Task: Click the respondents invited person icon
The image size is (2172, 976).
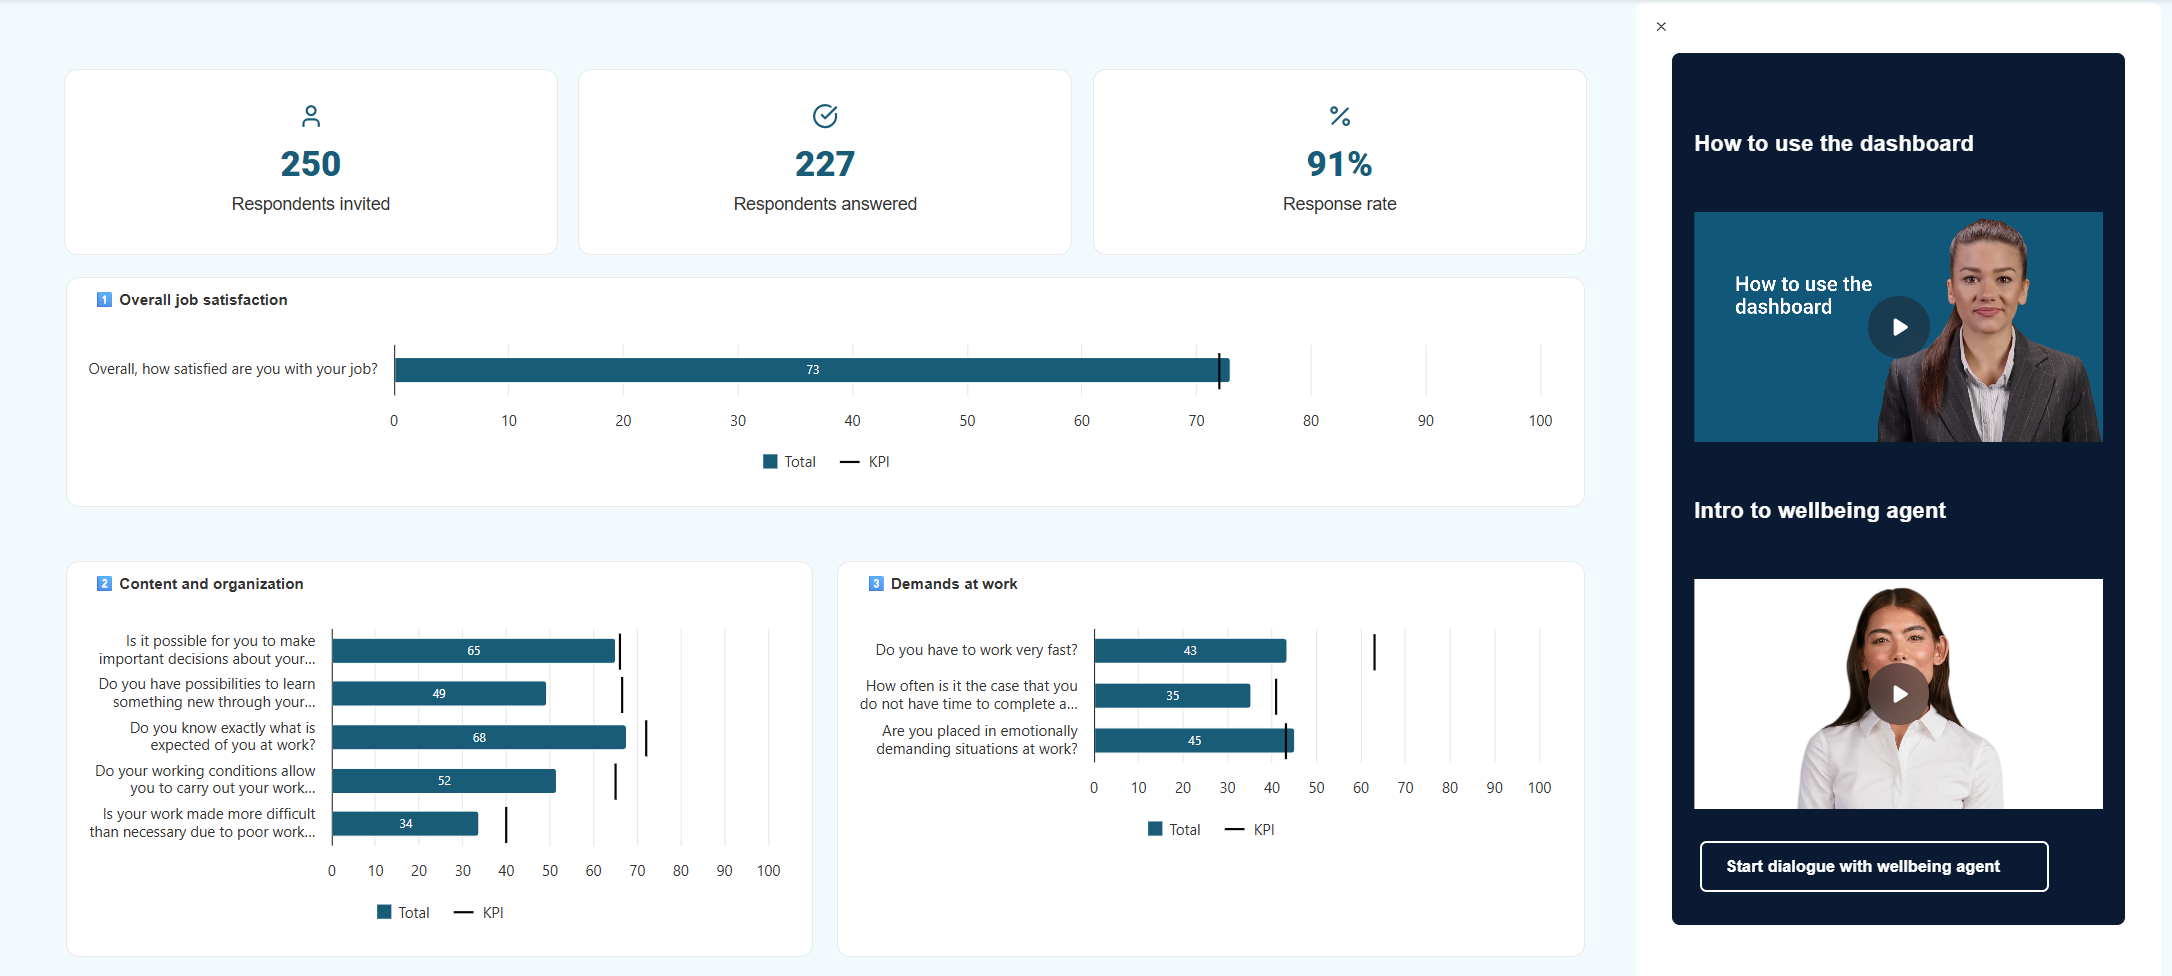Action: [310, 116]
